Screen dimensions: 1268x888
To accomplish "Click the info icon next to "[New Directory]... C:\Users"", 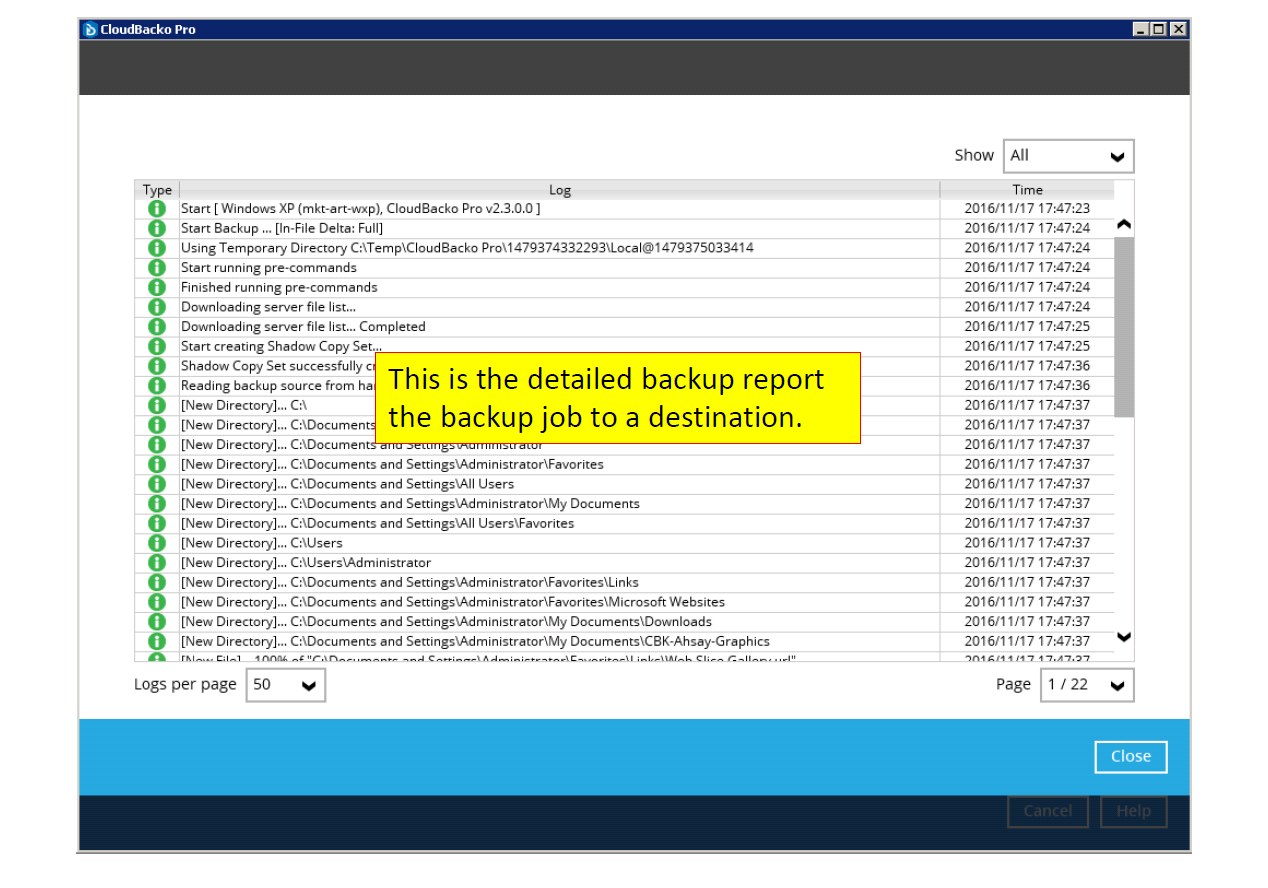I will (157, 542).
